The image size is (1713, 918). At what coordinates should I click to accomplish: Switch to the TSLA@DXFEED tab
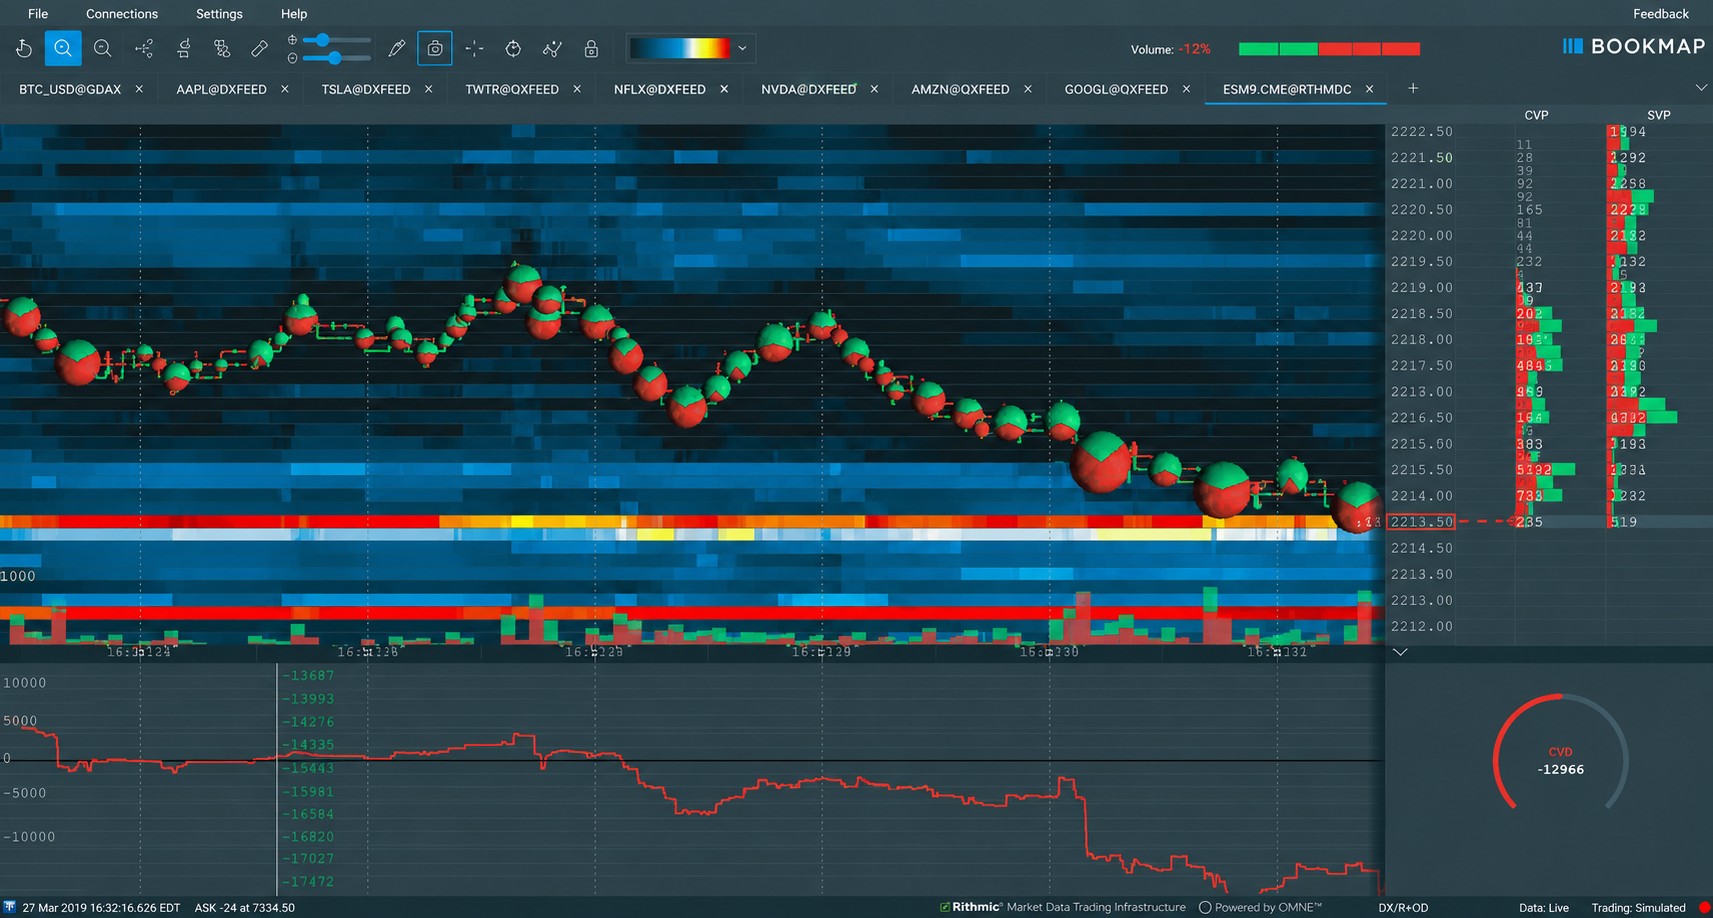366,89
